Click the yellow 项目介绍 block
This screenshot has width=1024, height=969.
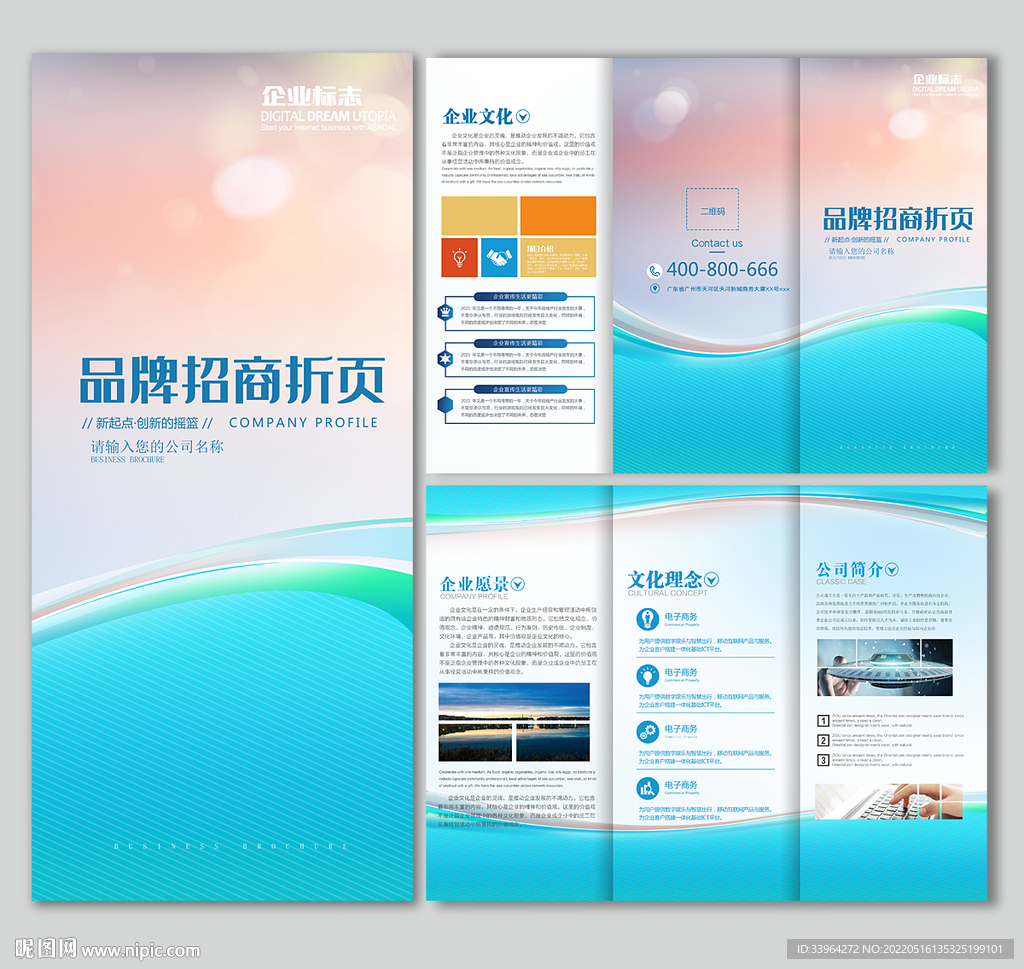(558, 257)
